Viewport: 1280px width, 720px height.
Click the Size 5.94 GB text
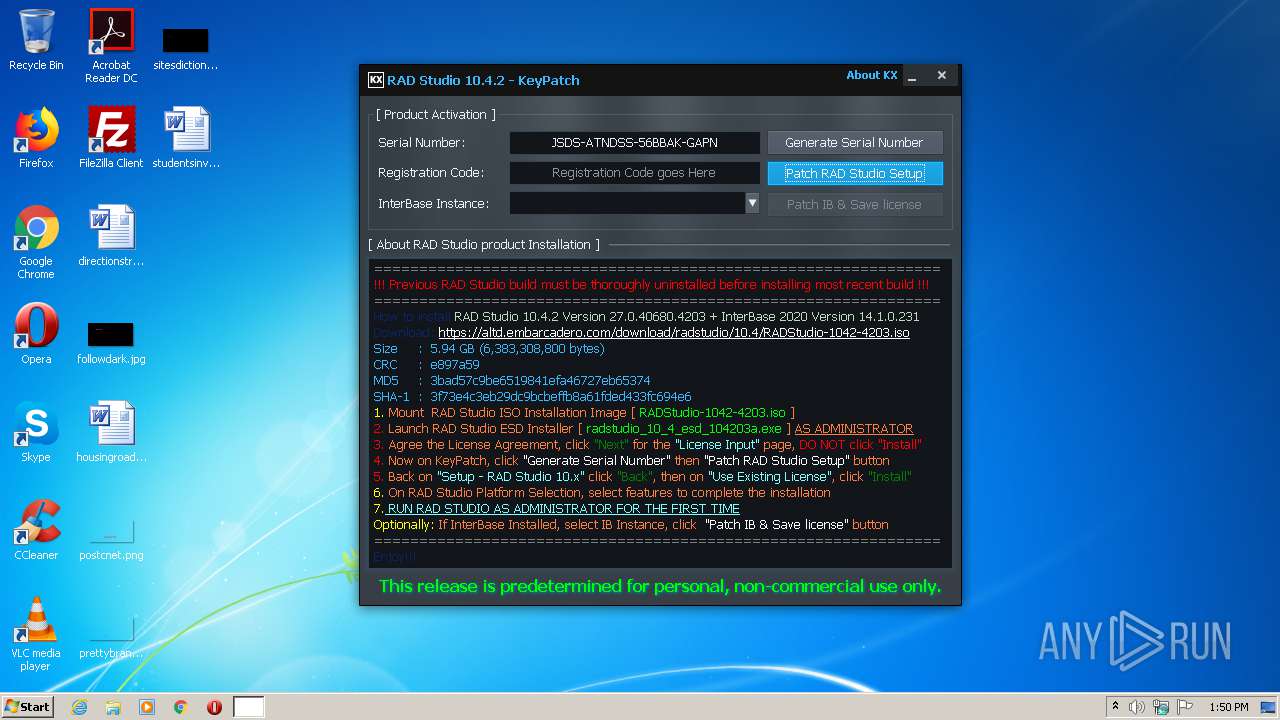coord(517,349)
